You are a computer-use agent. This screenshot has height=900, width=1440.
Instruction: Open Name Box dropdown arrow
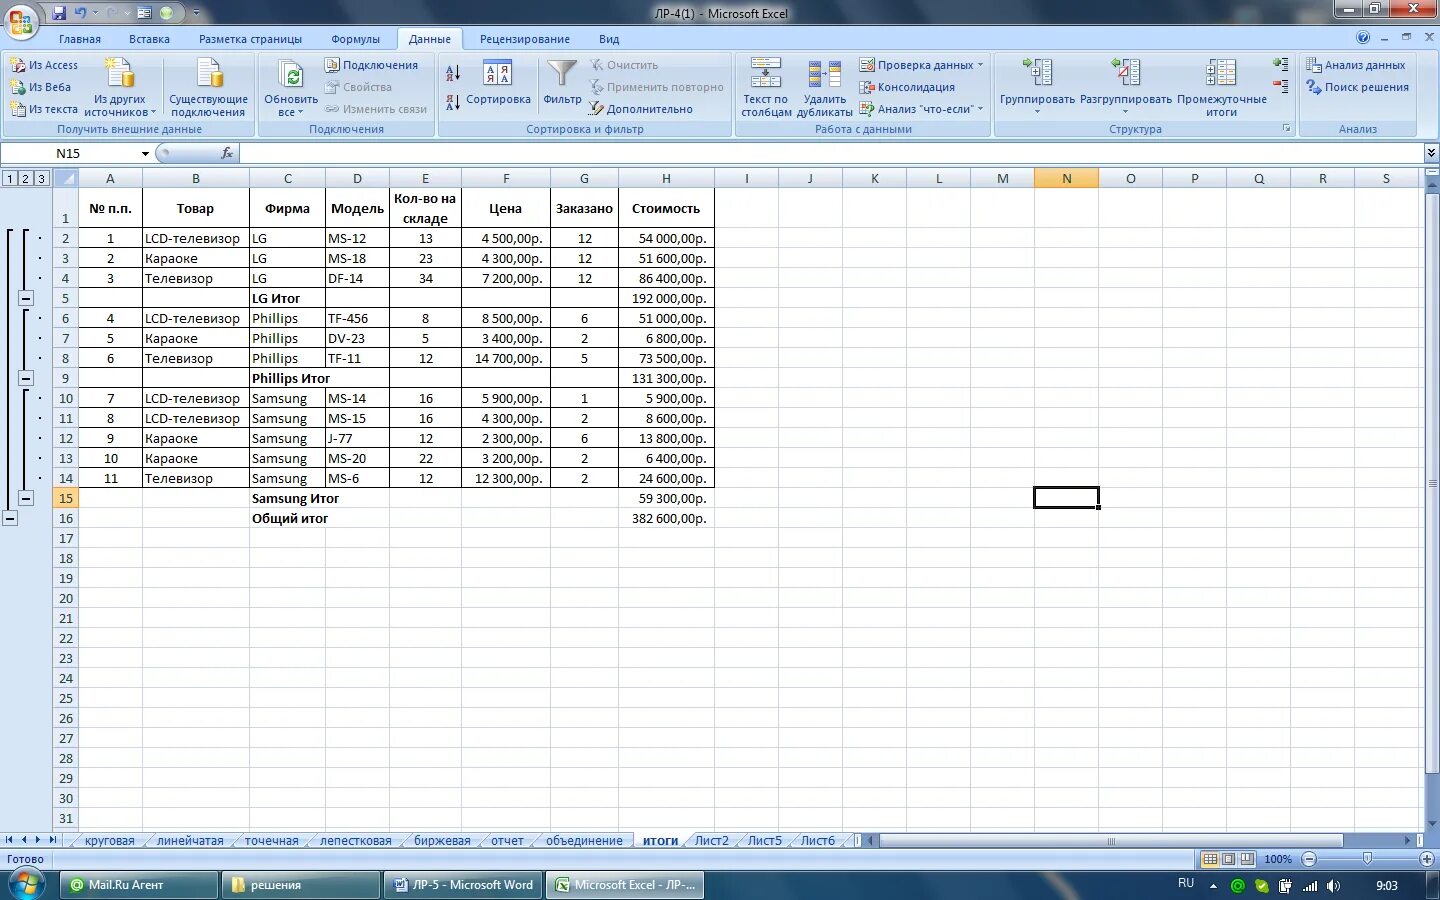click(x=145, y=153)
